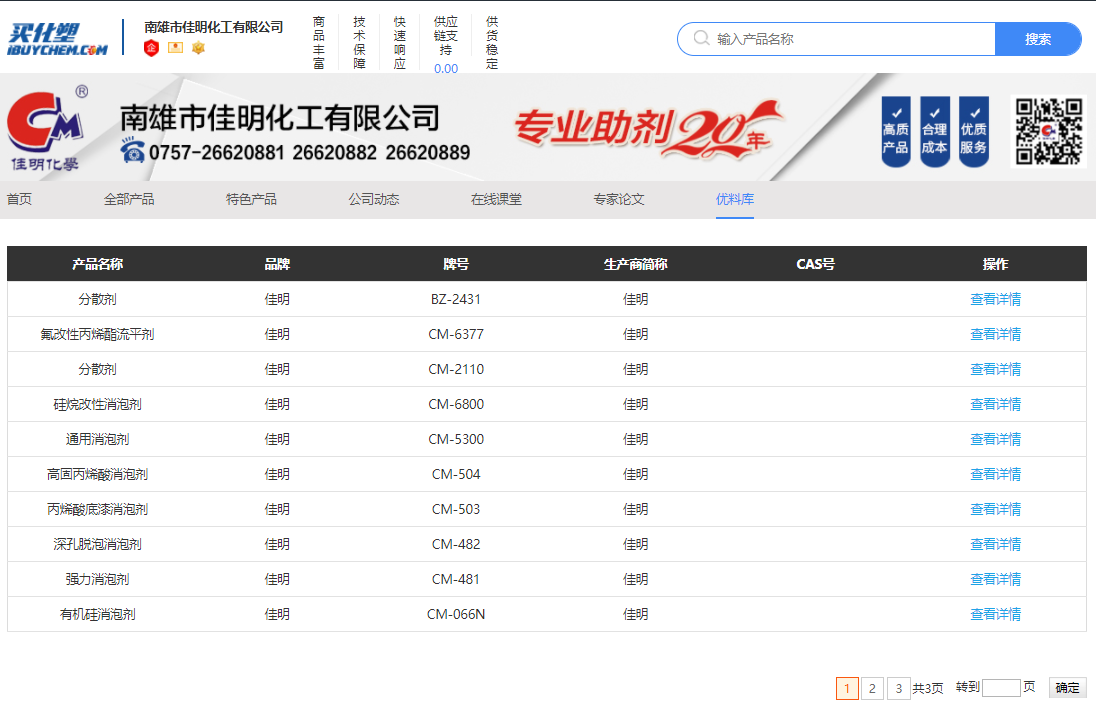View details for CM-6377
The image size is (1096, 712).
(x=995, y=335)
